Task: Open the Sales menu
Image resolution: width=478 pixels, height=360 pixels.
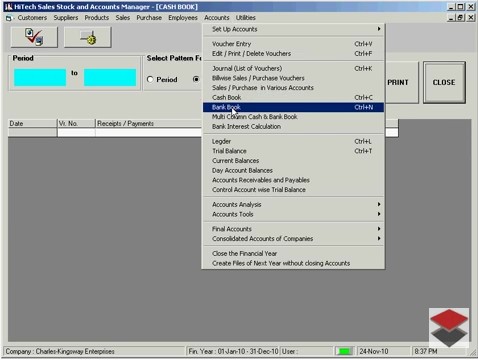Action: 123,18
